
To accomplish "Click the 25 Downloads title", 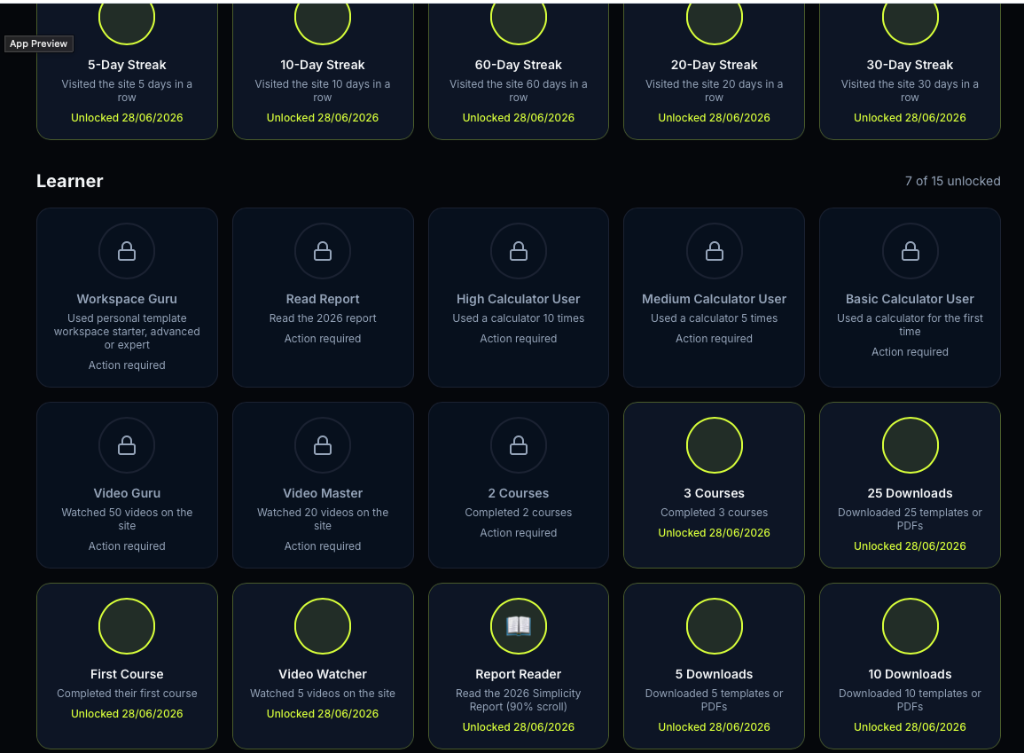I will pyautogui.click(x=910, y=493).
